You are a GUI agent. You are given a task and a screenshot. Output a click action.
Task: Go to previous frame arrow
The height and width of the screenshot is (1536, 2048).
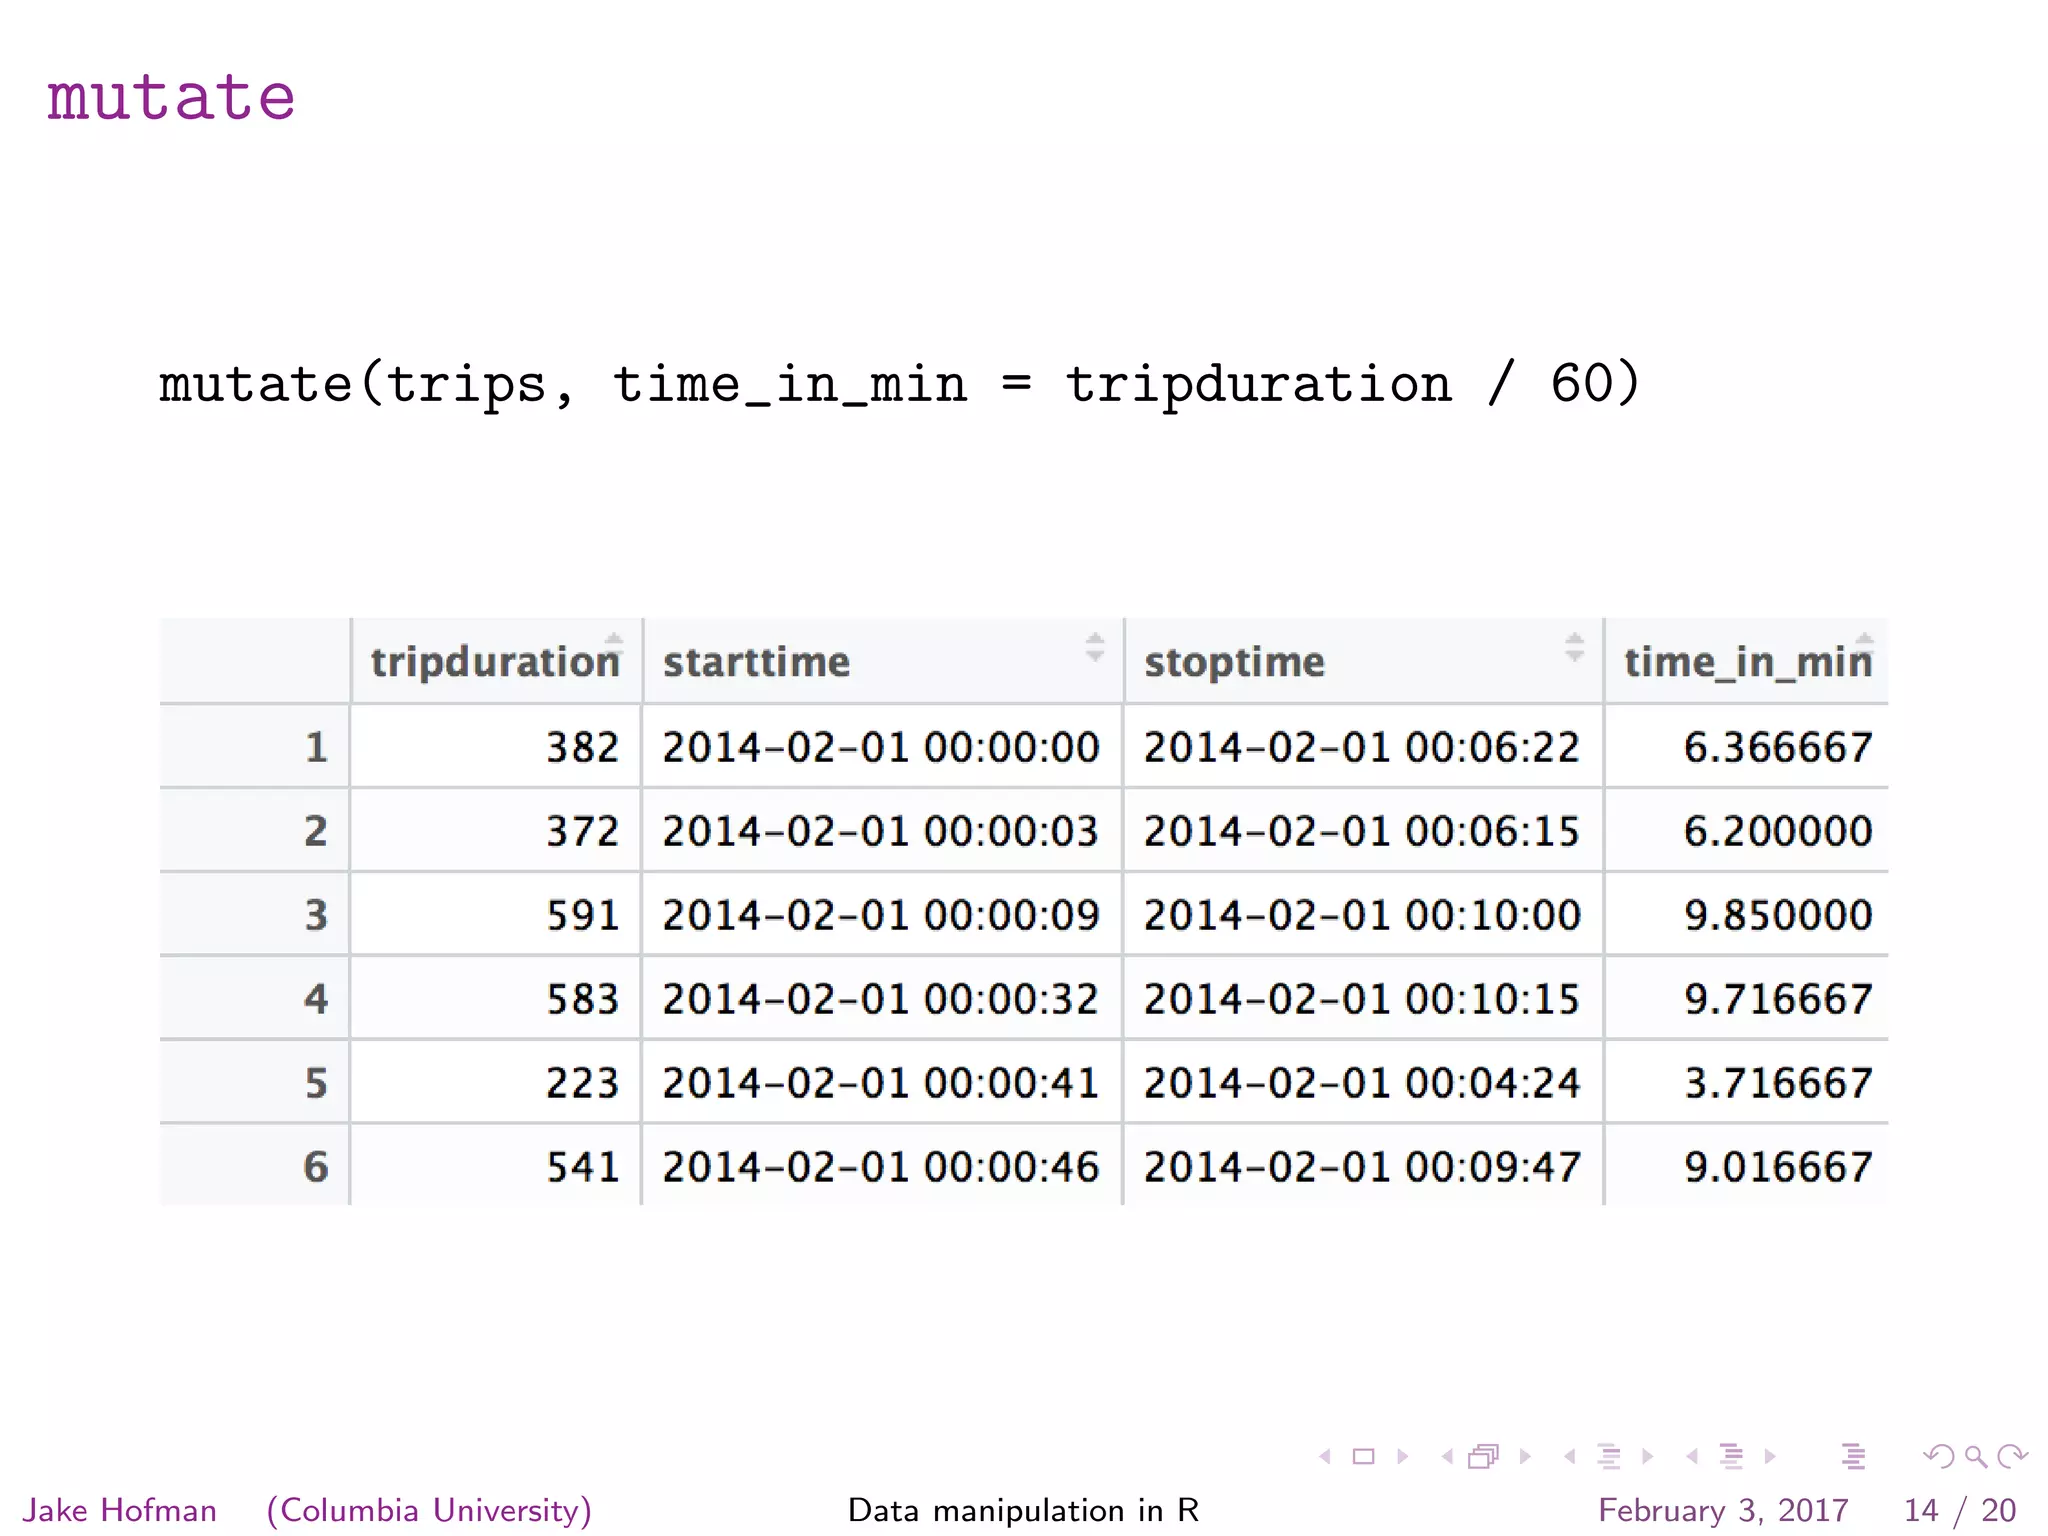coord(1447,1457)
